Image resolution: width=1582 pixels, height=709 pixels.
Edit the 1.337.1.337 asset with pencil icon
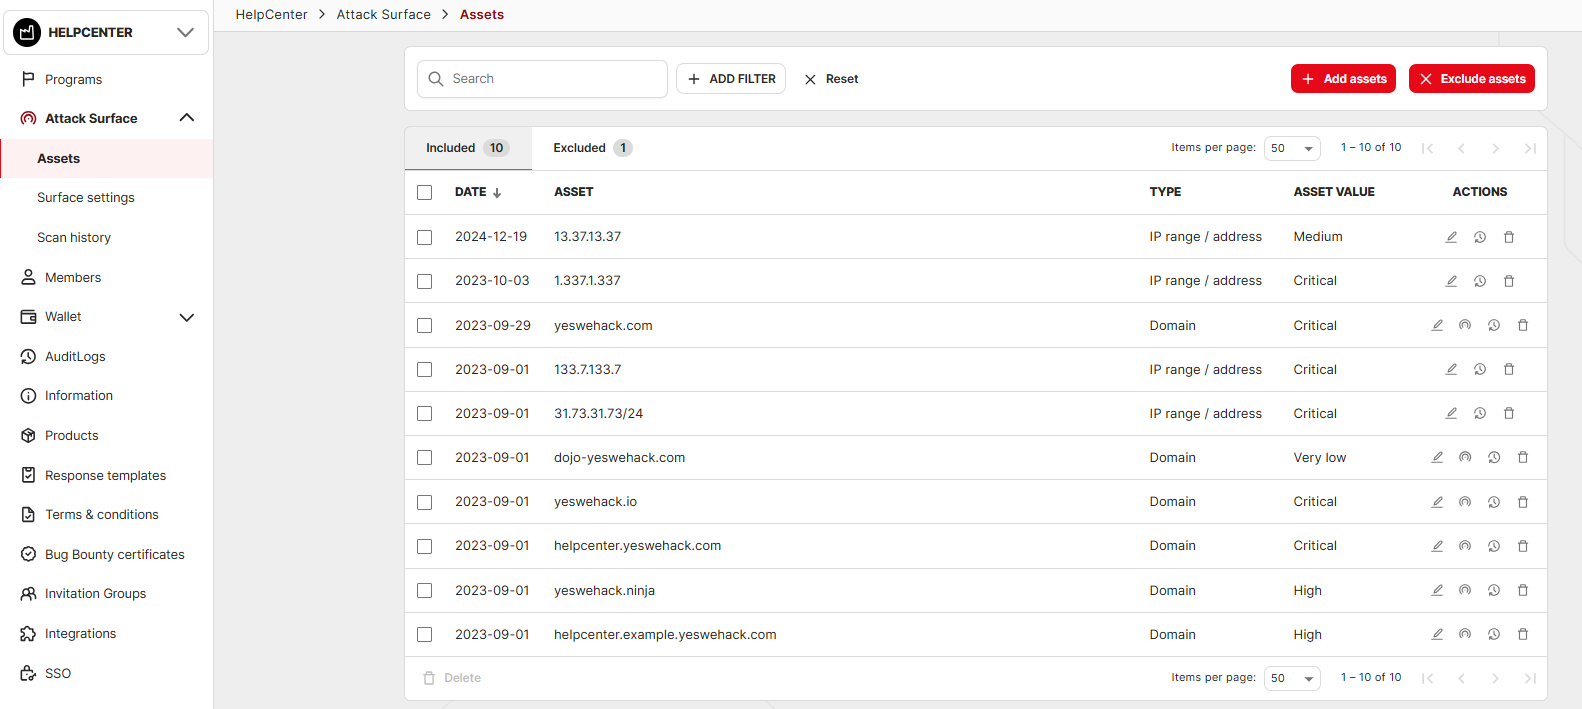click(x=1451, y=281)
